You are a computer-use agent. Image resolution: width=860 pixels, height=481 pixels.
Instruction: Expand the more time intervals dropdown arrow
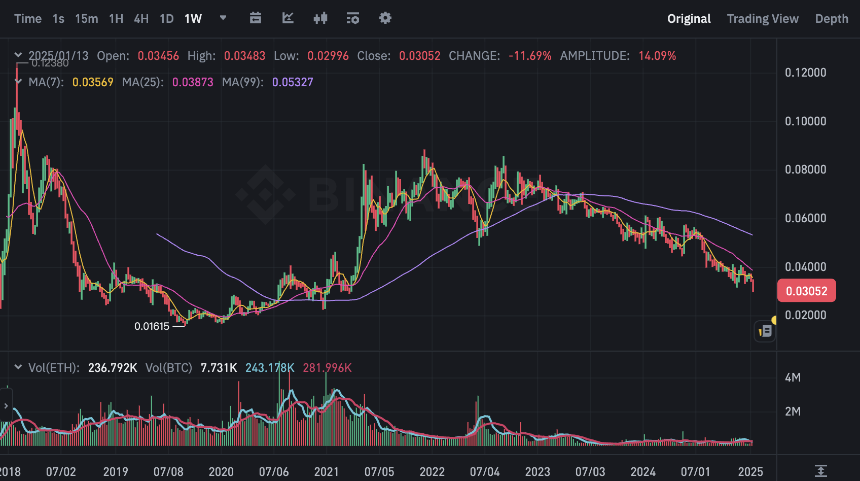[x=223, y=18]
